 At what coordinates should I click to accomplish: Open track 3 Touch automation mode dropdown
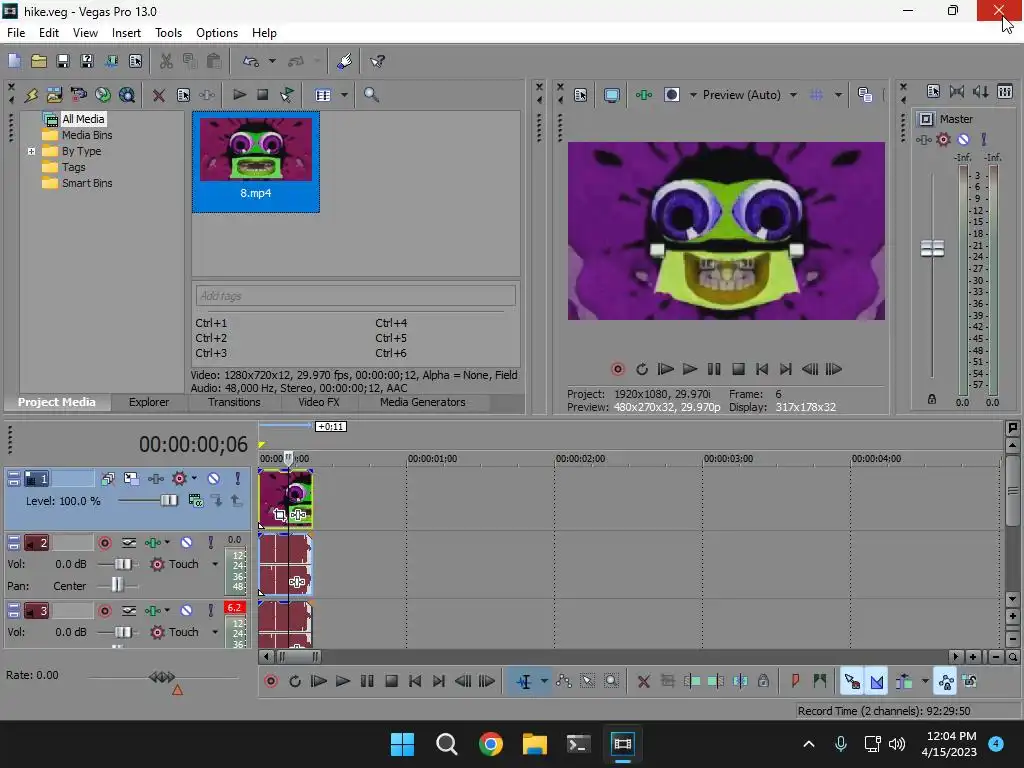[215, 632]
